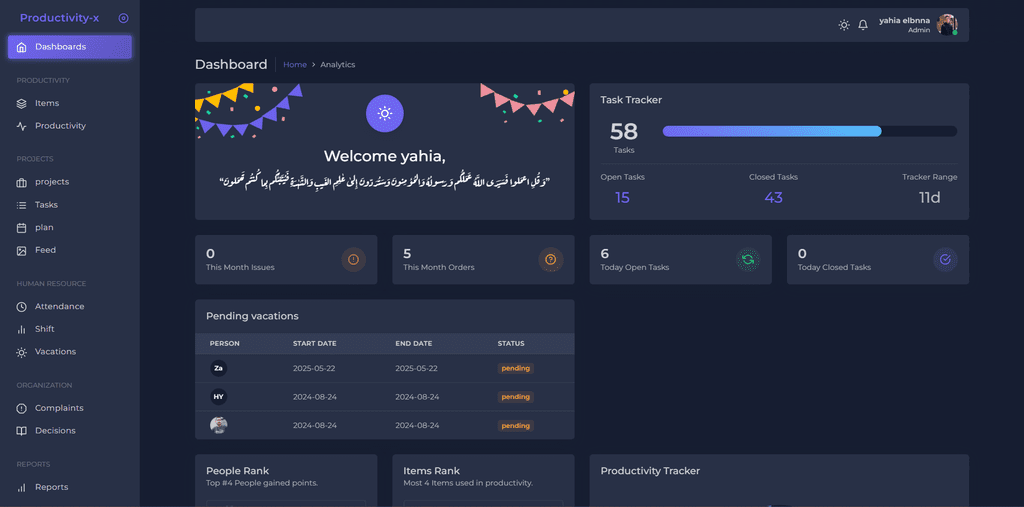
Task: Click the Task Tracker progress bar
Action: [x=810, y=131]
